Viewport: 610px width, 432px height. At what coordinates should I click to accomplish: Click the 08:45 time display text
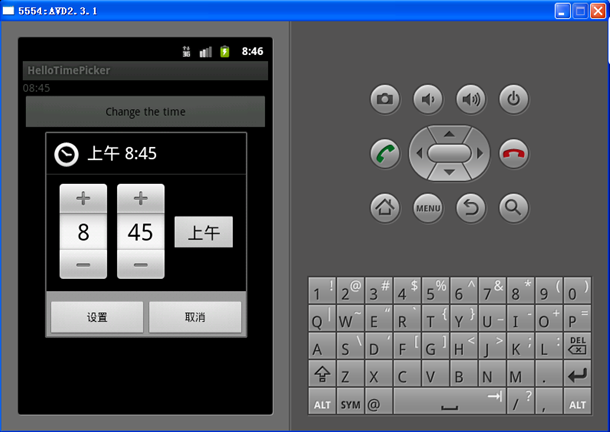click(37, 88)
